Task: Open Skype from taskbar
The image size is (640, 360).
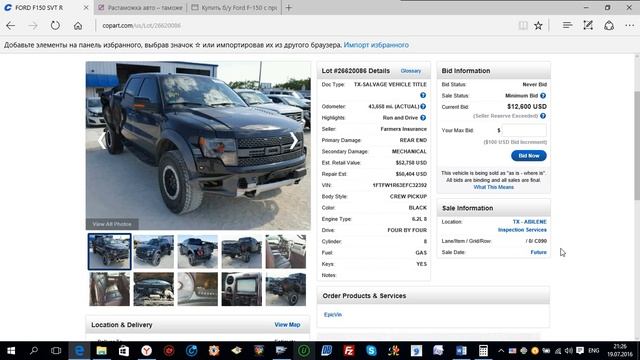Action: coord(371,351)
